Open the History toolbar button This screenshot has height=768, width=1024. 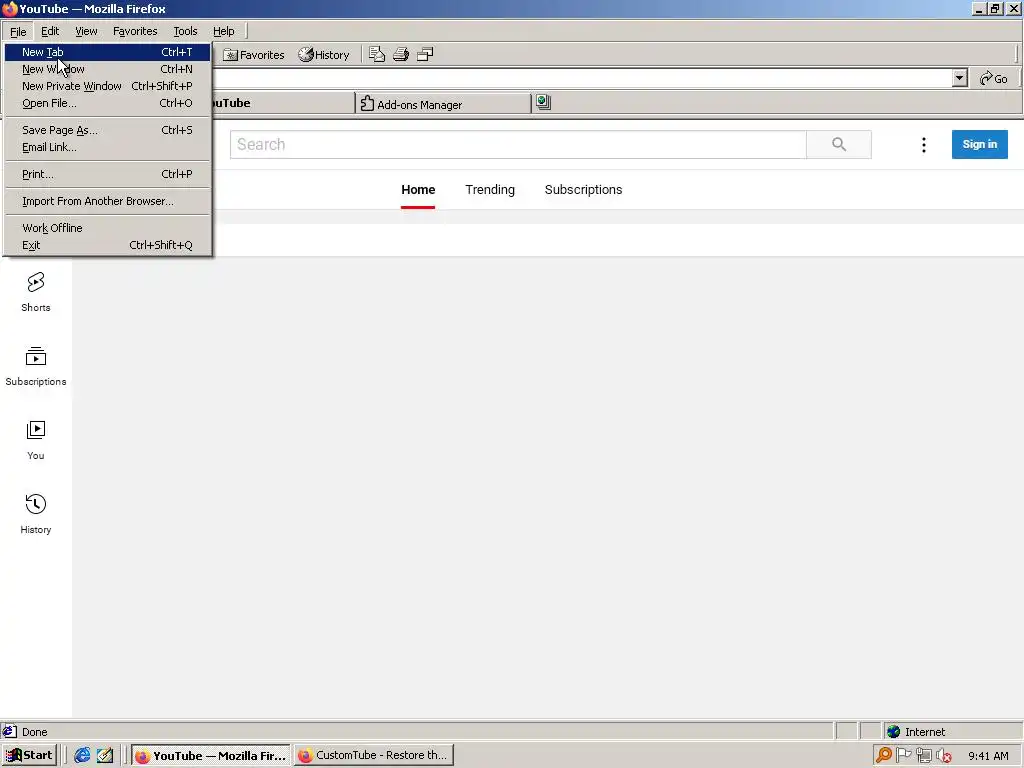(x=324, y=55)
